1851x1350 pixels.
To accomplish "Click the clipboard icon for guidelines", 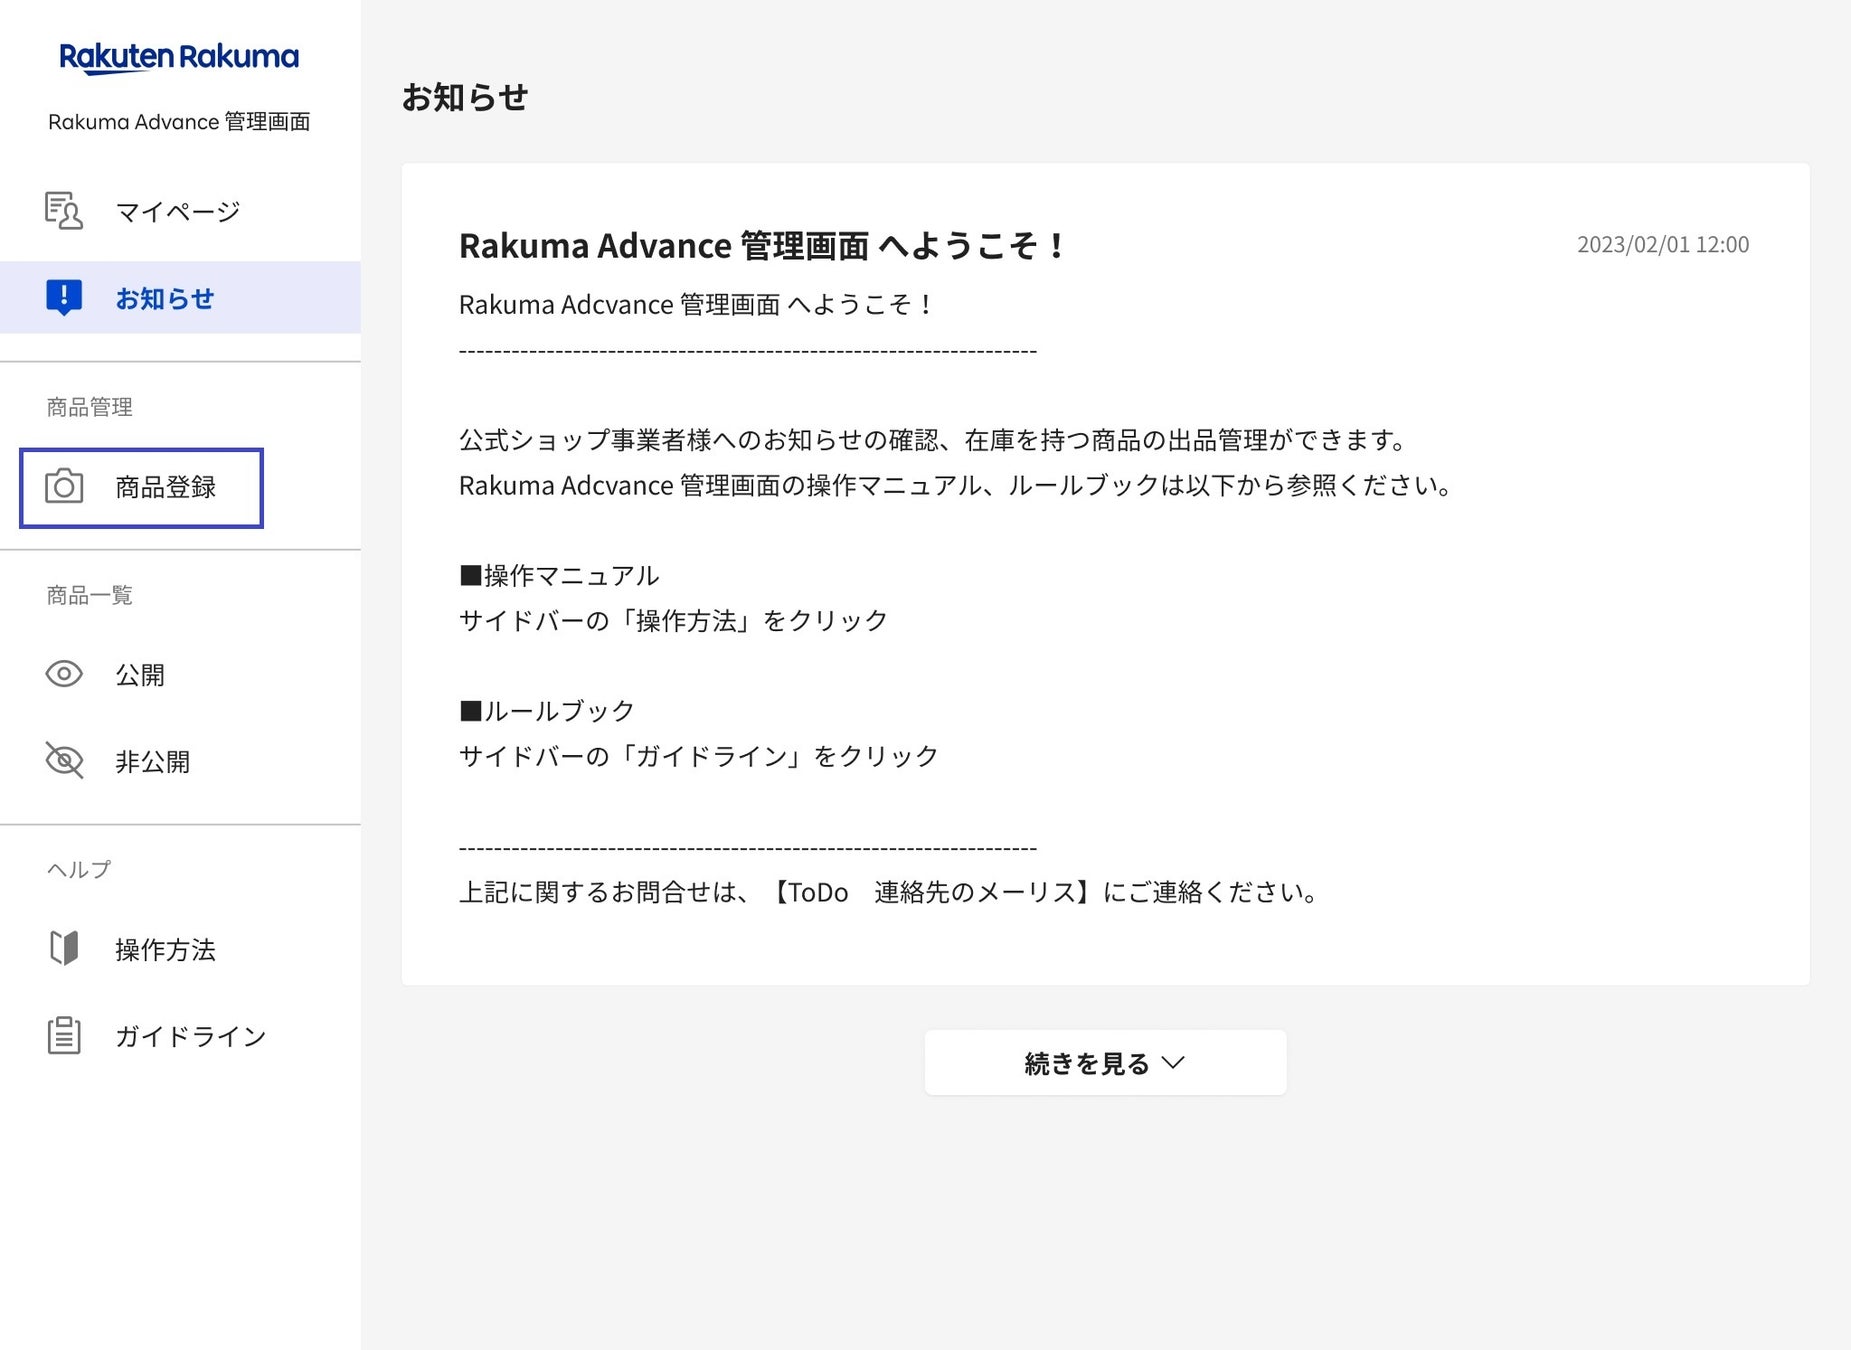I will coord(64,1035).
